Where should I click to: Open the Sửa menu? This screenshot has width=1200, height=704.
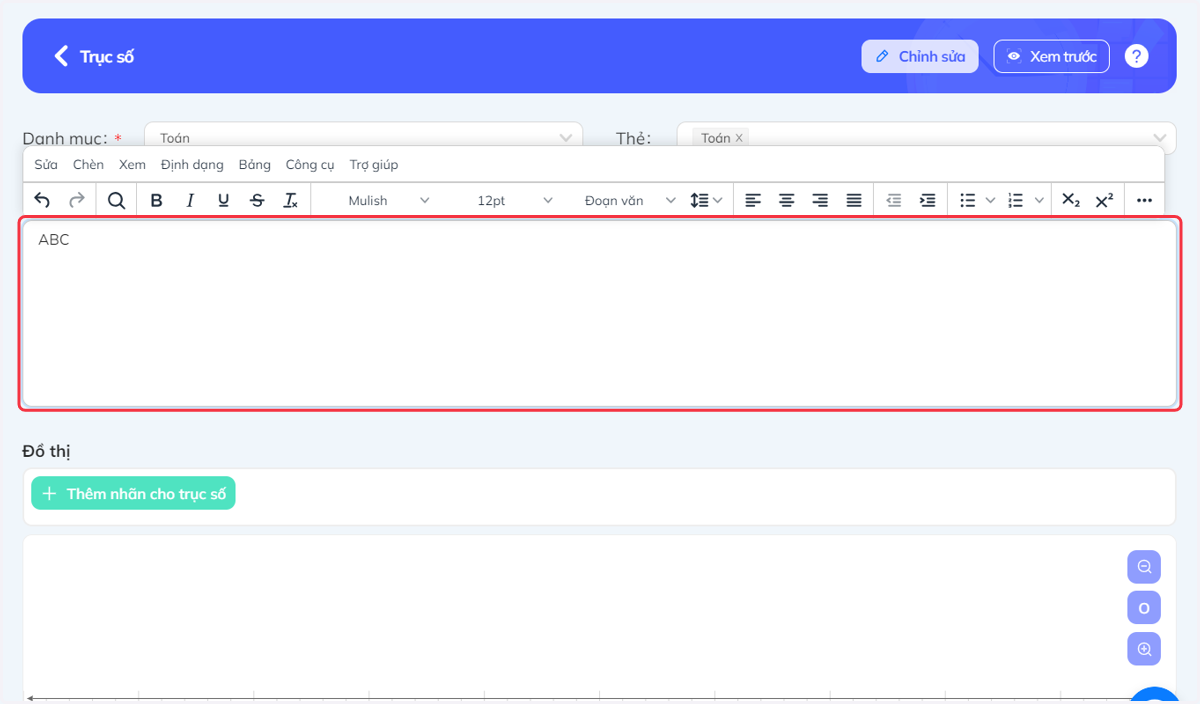tap(46, 165)
